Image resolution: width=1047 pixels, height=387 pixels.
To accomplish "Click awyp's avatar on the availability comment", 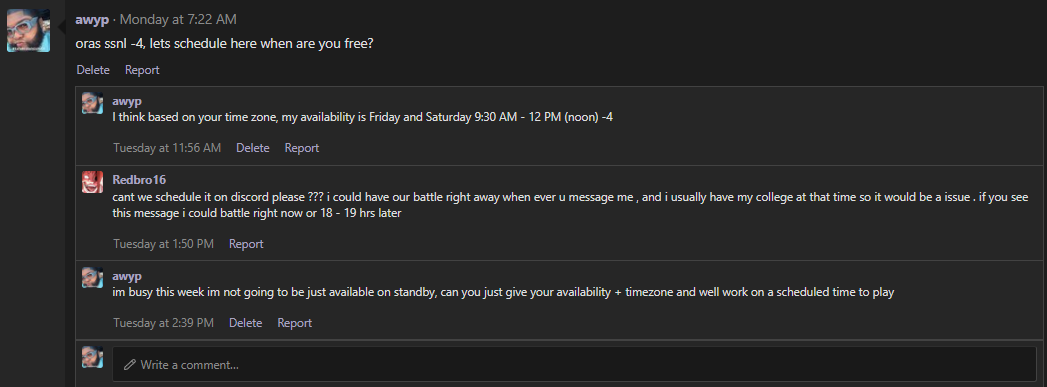I will pyautogui.click(x=92, y=103).
